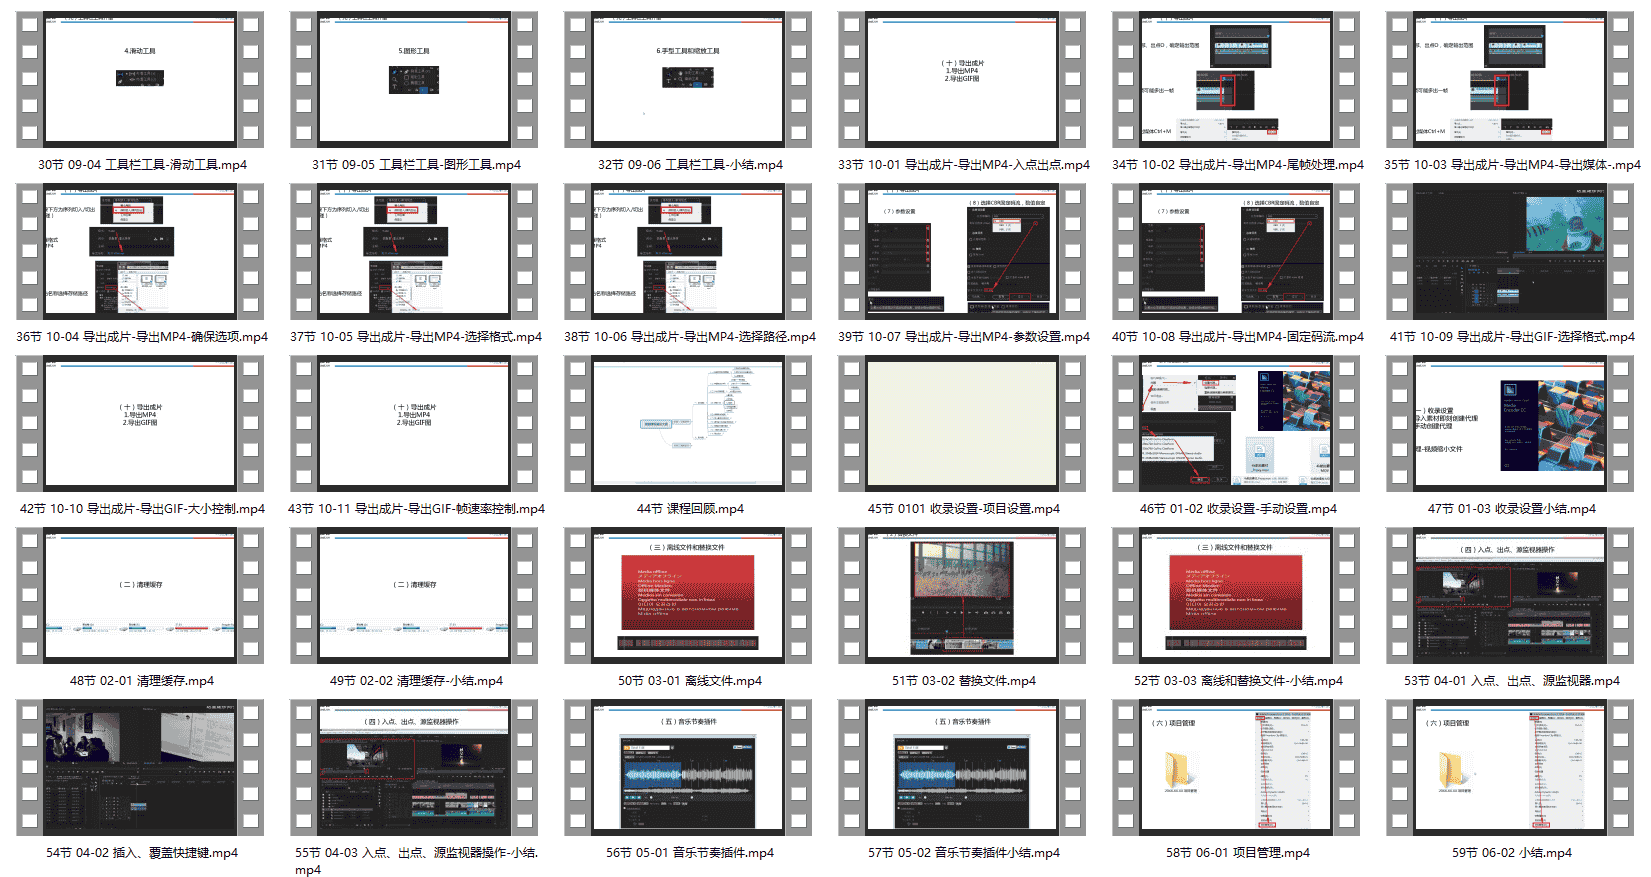Click the file name '43节 10-11 导出成片-导出GIF-帧速率控制.mp4'
Viewport: 1651px width, 877px height.
[416, 509]
